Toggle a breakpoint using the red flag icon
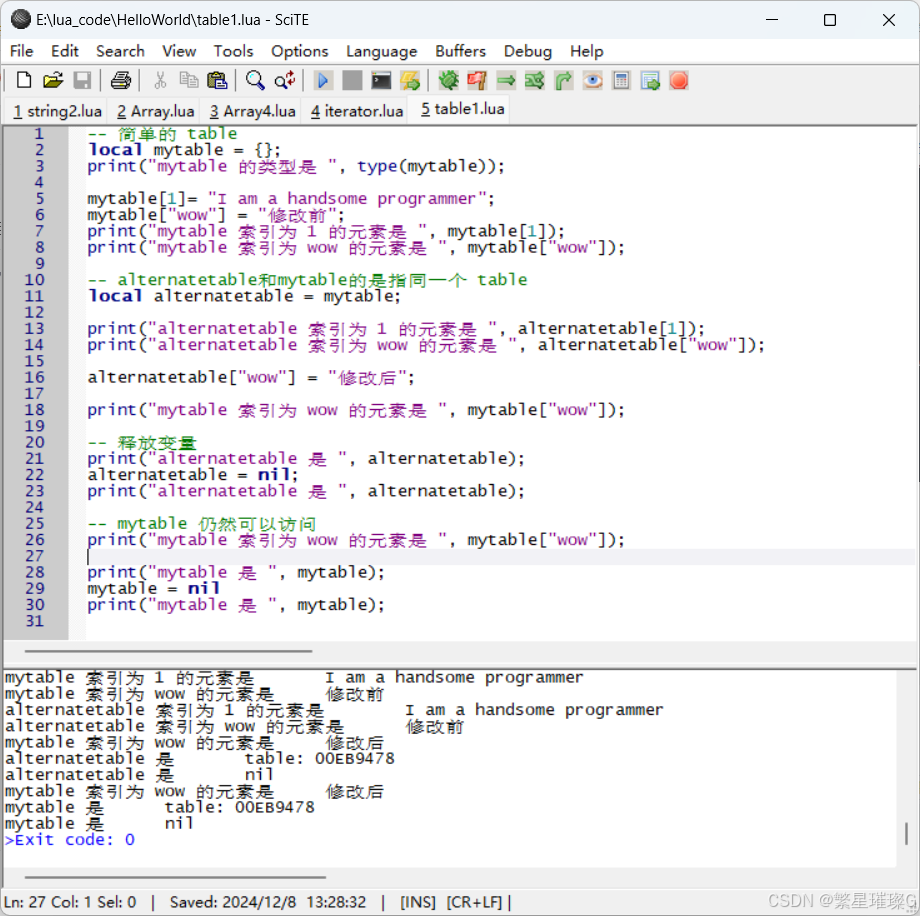Image resolution: width=920 pixels, height=916 pixels. pos(477,80)
